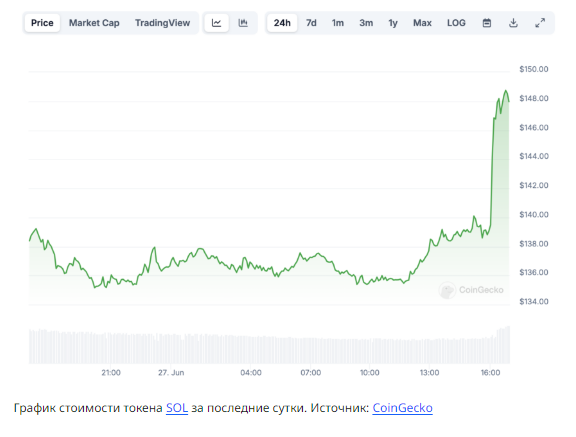Click the volume bars below the chart
This screenshot has width=576, height=437.
(x=269, y=346)
